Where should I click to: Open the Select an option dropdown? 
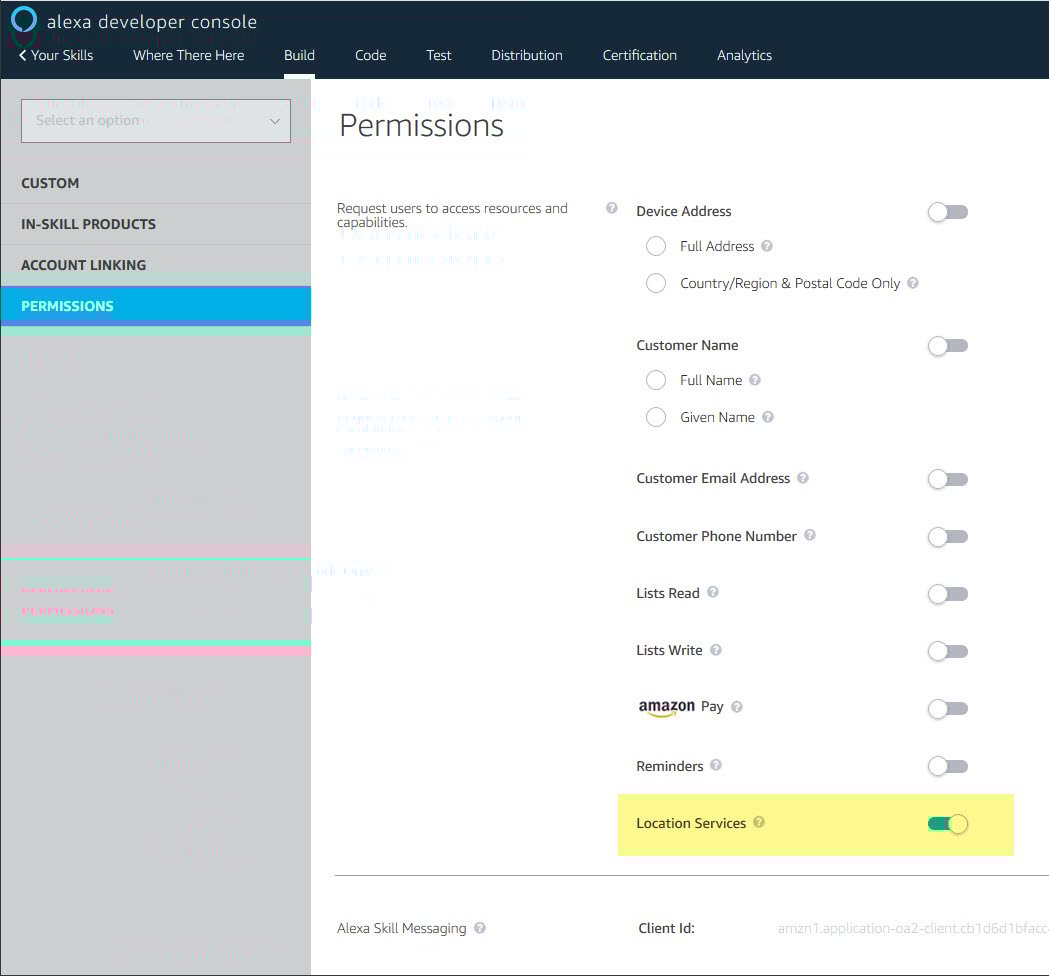(x=156, y=121)
